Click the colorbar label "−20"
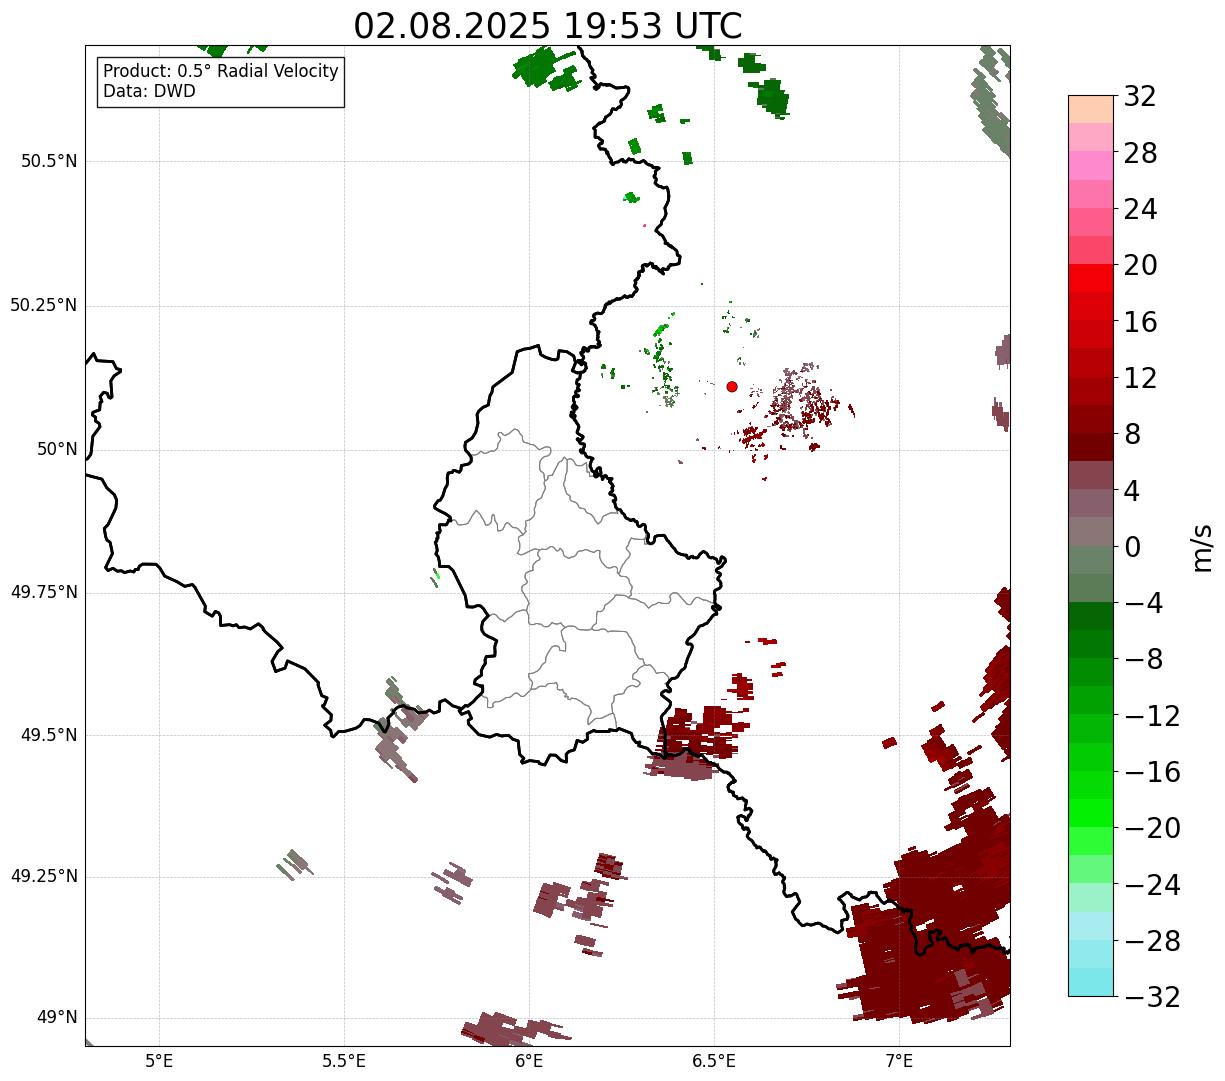The width and height of the screenshot is (1225, 1081). 1152,828
